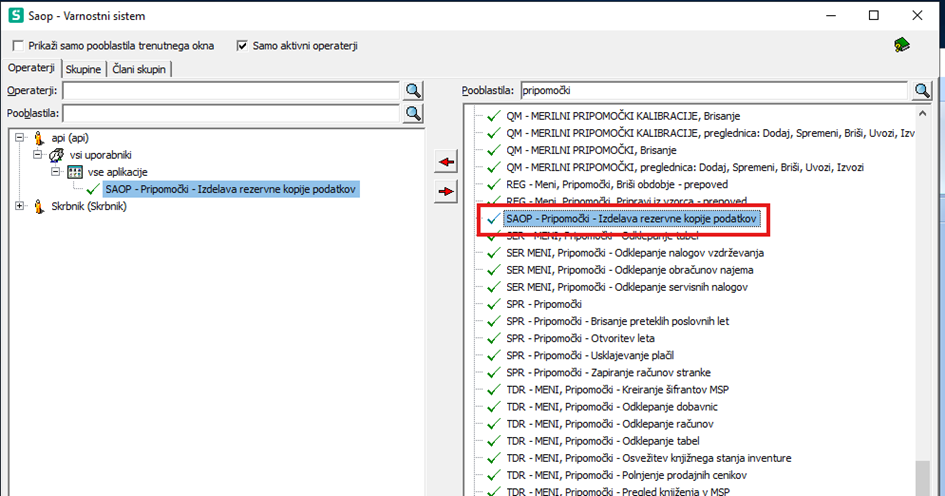Click the permissions list scrollbar thumb
The width and height of the screenshot is (945, 496).
click(922, 479)
